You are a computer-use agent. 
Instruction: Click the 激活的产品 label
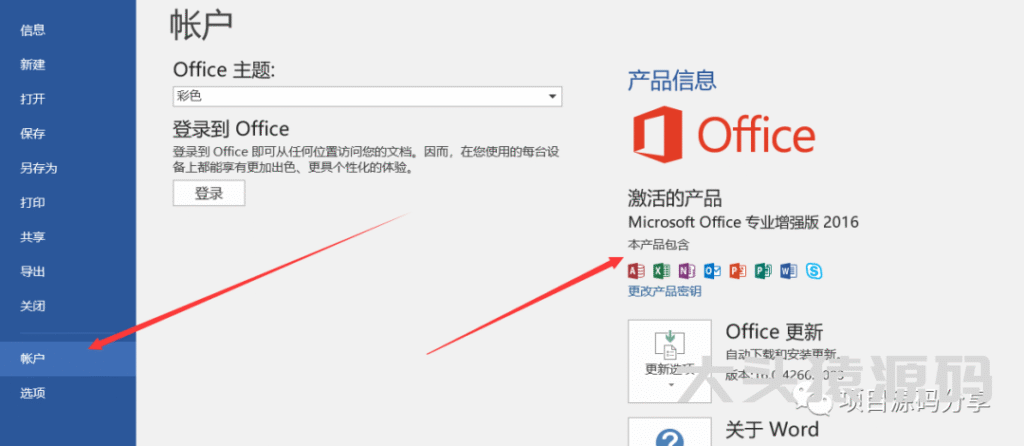click(x=675, y=198)
